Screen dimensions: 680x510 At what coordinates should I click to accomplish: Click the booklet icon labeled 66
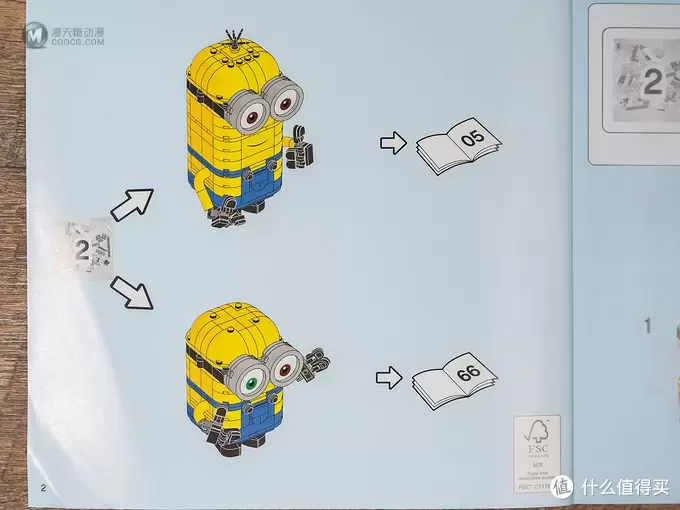[454, 380]
